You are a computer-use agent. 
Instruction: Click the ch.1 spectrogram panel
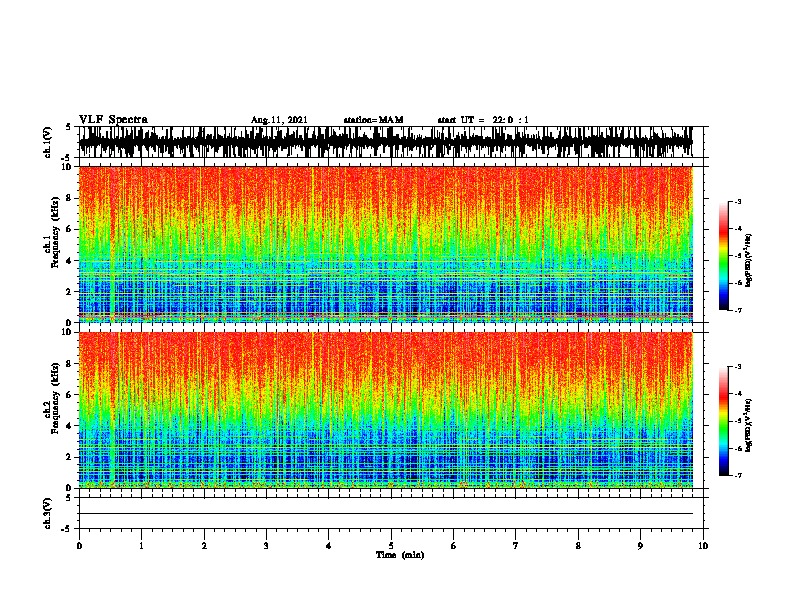pyautogui.click(x=385, y=244)
